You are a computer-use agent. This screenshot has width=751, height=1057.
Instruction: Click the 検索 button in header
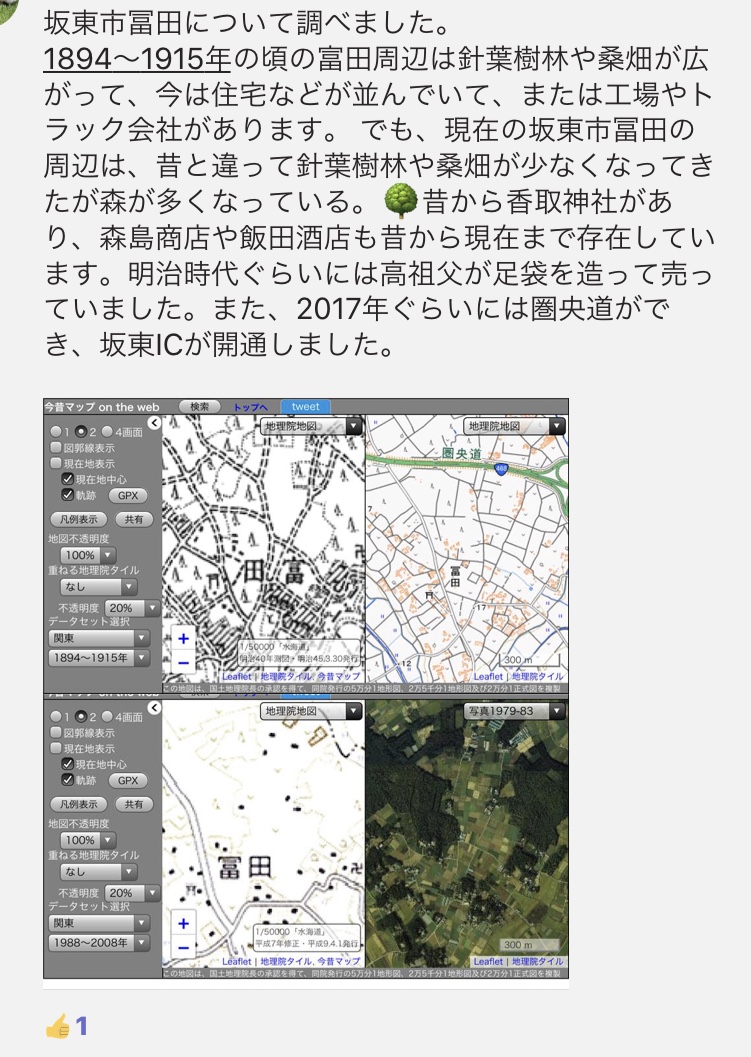point(200,406)
